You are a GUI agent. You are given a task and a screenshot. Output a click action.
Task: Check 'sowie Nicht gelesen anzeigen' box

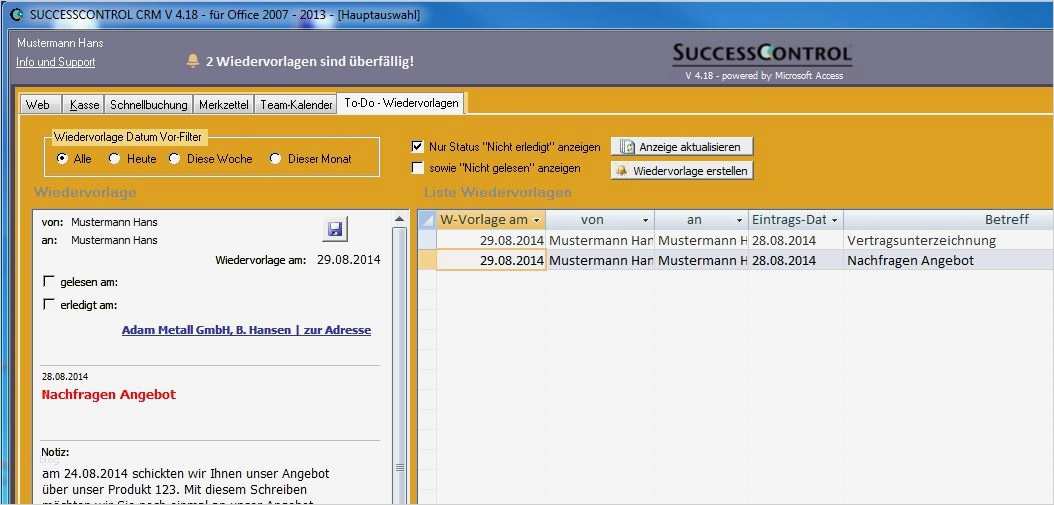point(417,168)
